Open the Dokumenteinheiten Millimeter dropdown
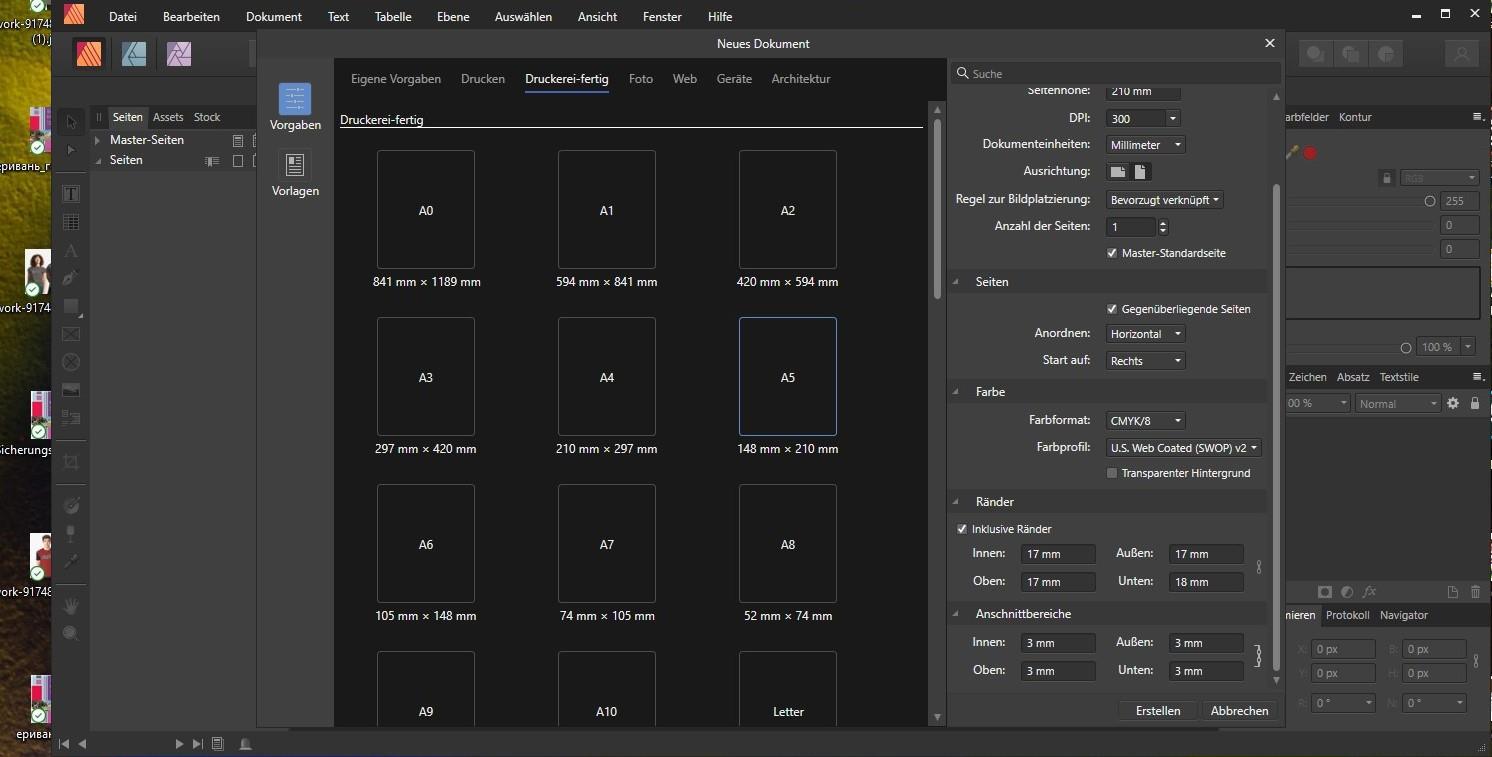The width and height of the screenshot is (1492, 757). 1145,145
